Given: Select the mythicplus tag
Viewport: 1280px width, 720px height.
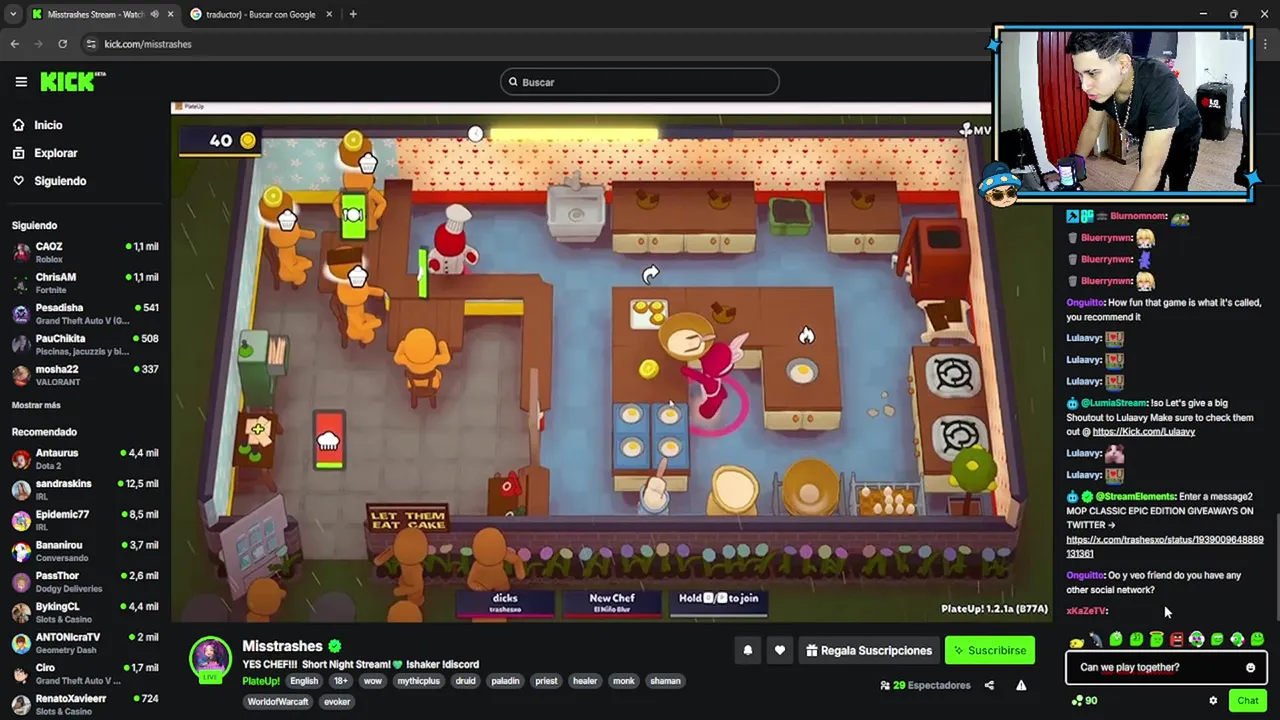Looking at the screenshot, I should tap(419, 681).
